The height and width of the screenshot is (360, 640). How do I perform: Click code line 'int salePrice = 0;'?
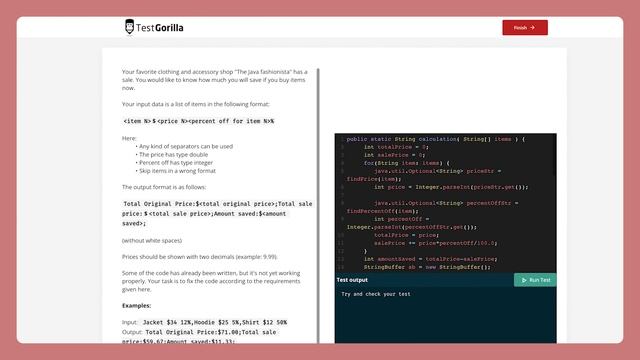(x=394, y=155)
